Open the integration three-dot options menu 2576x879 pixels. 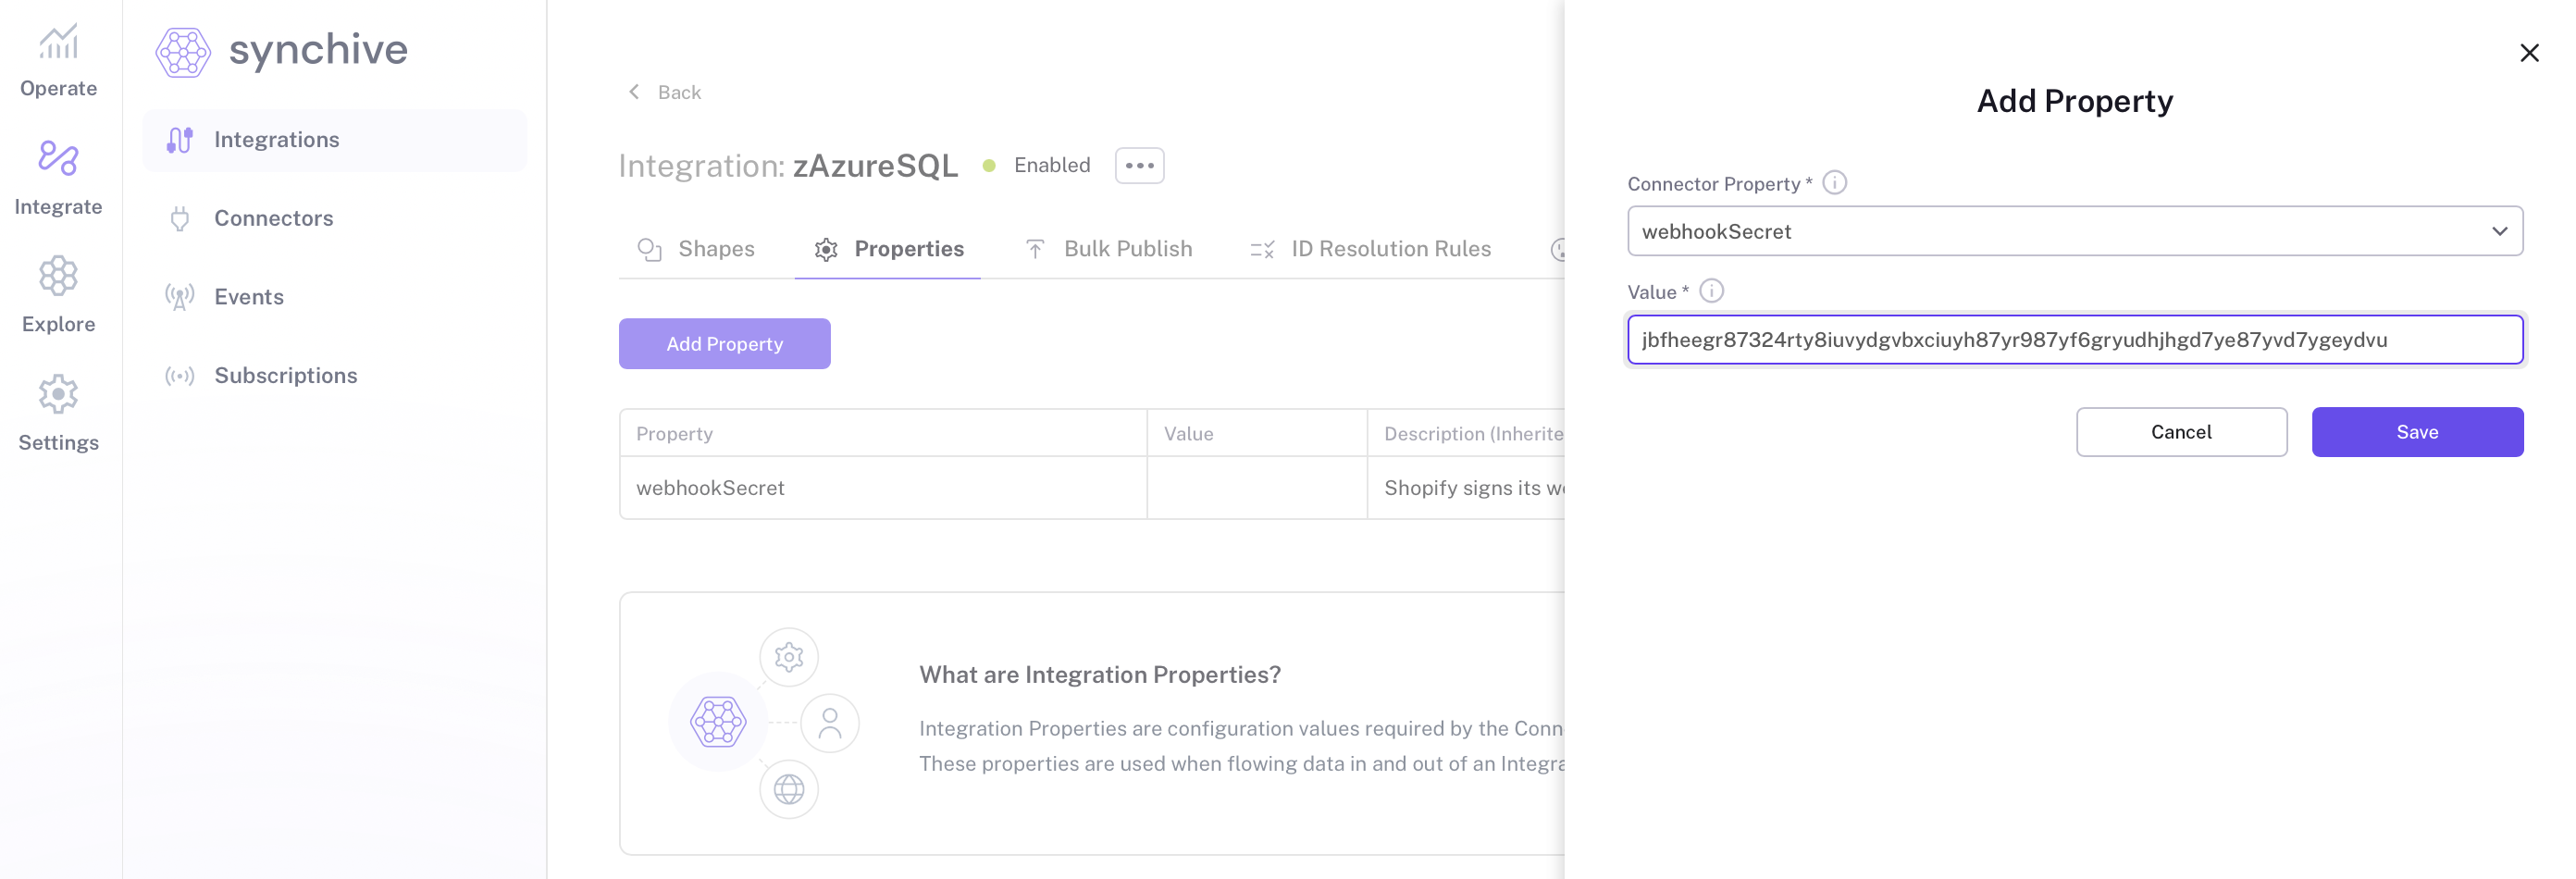[x=1139, y=166]
